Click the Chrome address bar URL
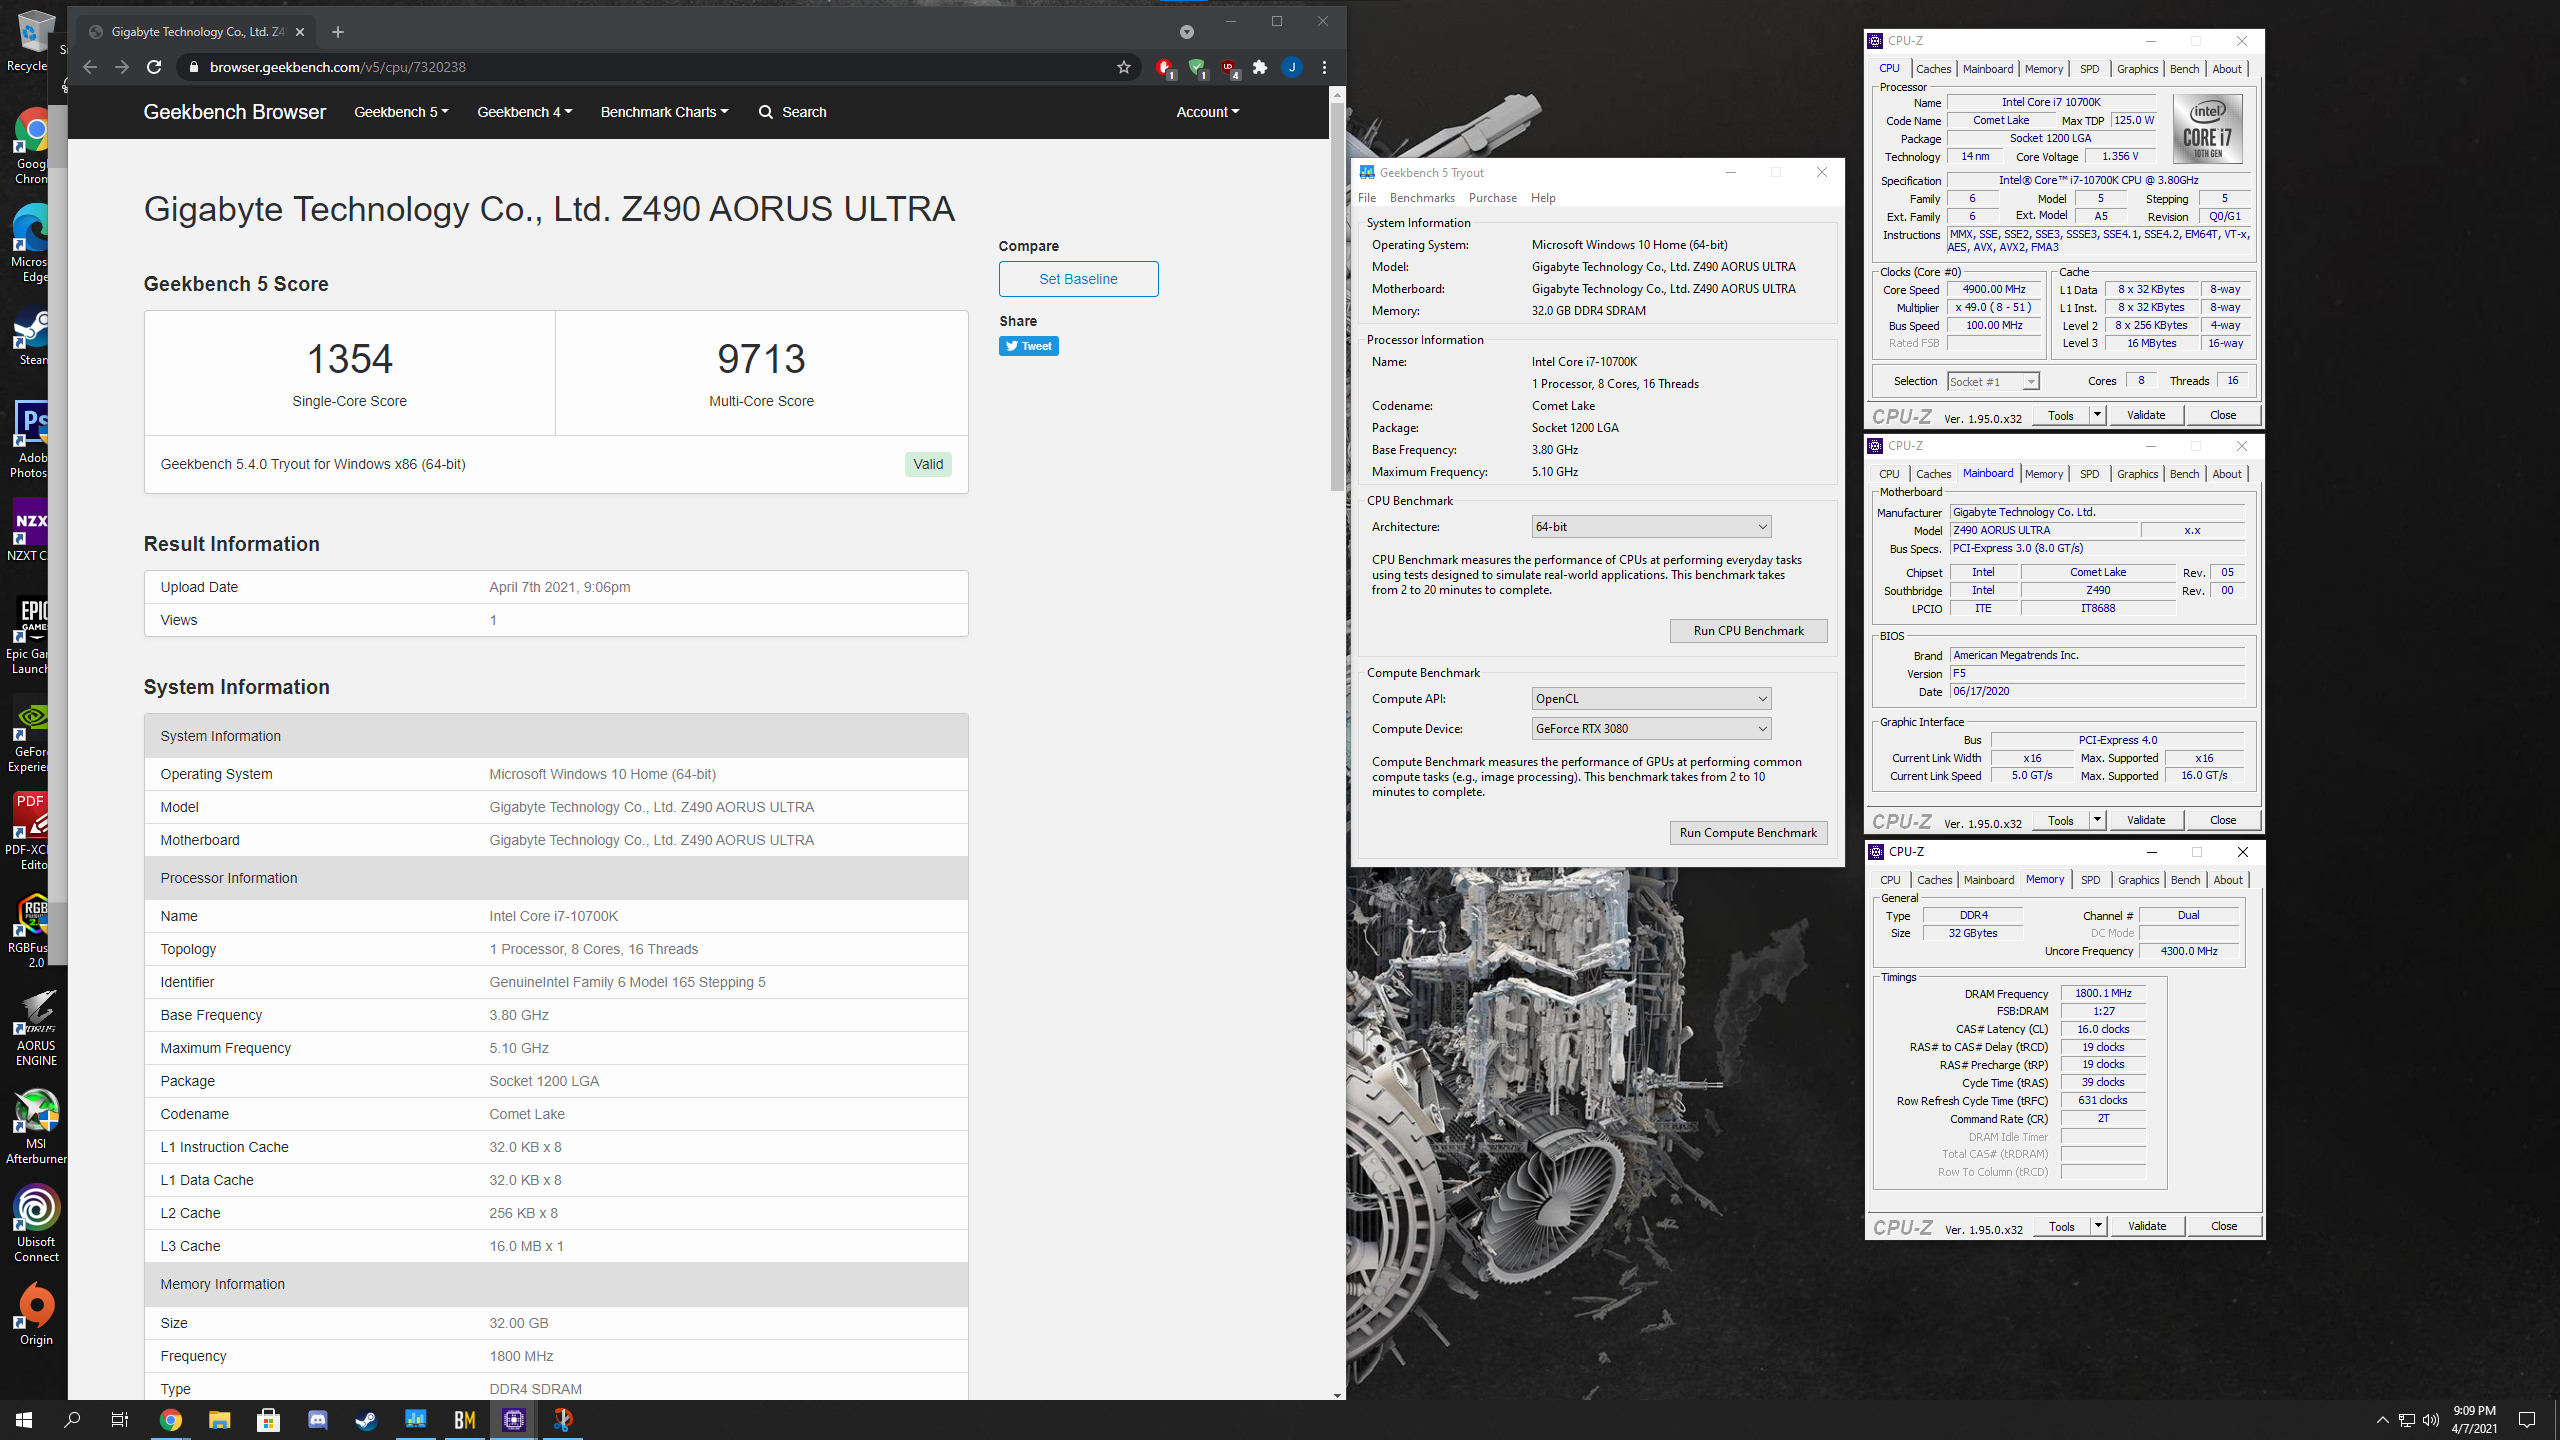 coord(337,67)
